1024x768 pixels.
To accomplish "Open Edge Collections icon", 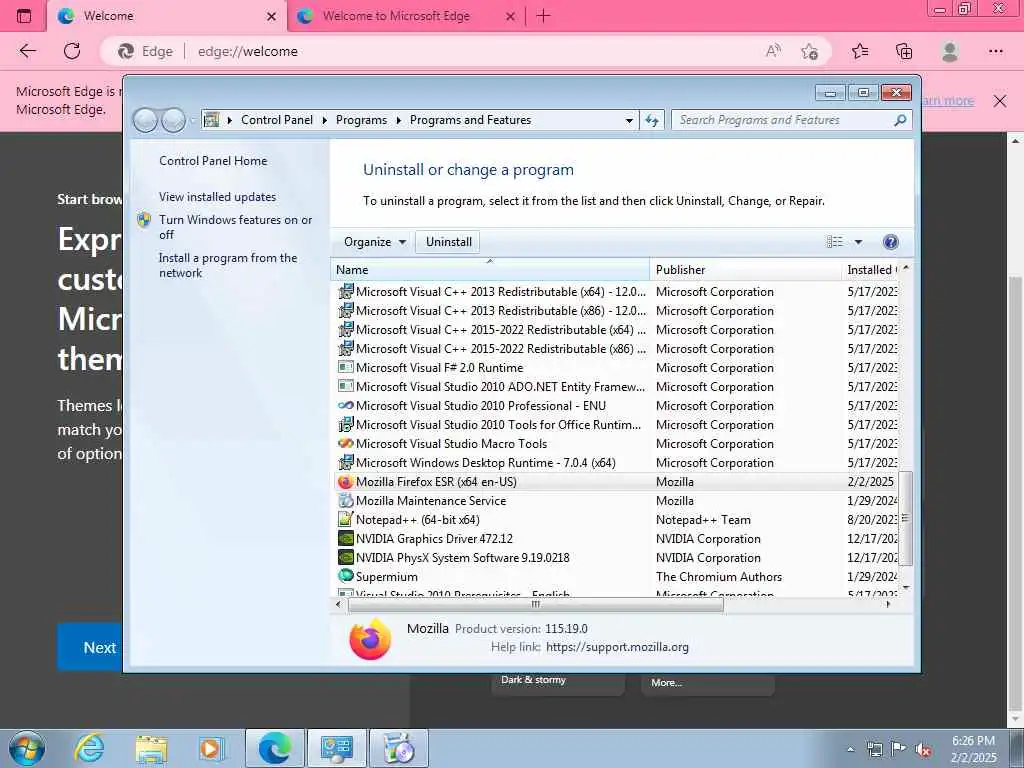I will click(x=904, y=51).
